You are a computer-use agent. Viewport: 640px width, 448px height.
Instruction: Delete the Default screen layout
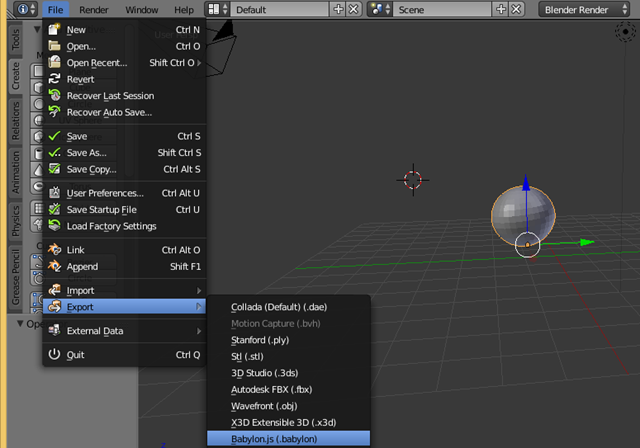click(x=353, y=9)
